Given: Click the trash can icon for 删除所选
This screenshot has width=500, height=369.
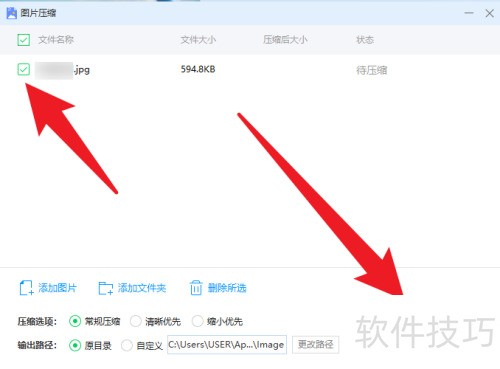Looking at the screenshot, I should (x=196, y=288).
